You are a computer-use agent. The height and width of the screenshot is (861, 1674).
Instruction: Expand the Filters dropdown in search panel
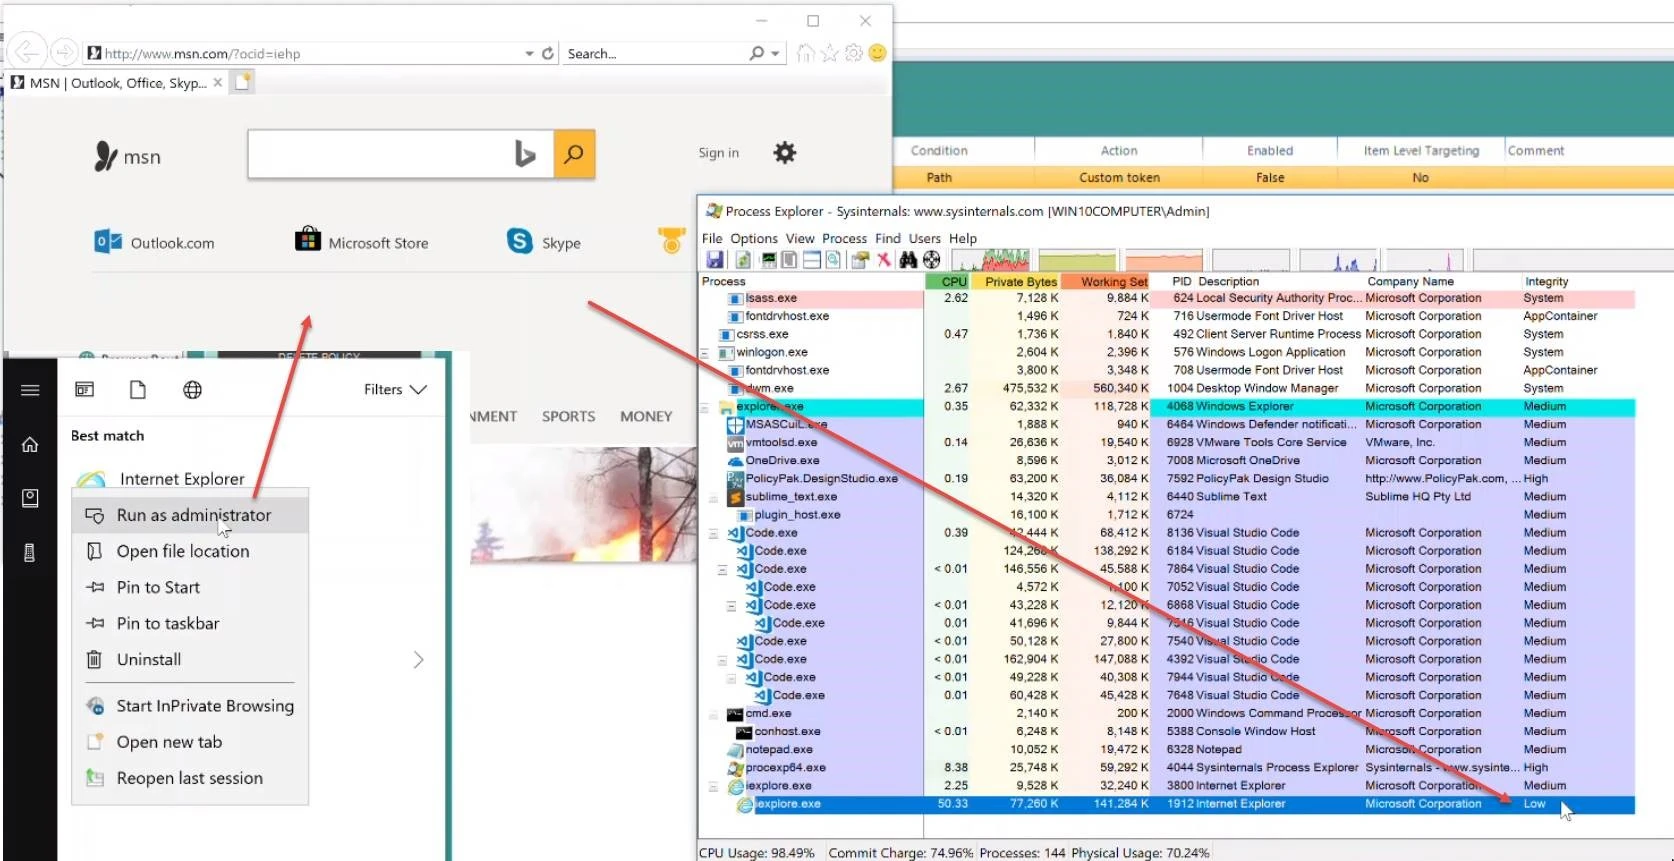(x=395, y=390)
